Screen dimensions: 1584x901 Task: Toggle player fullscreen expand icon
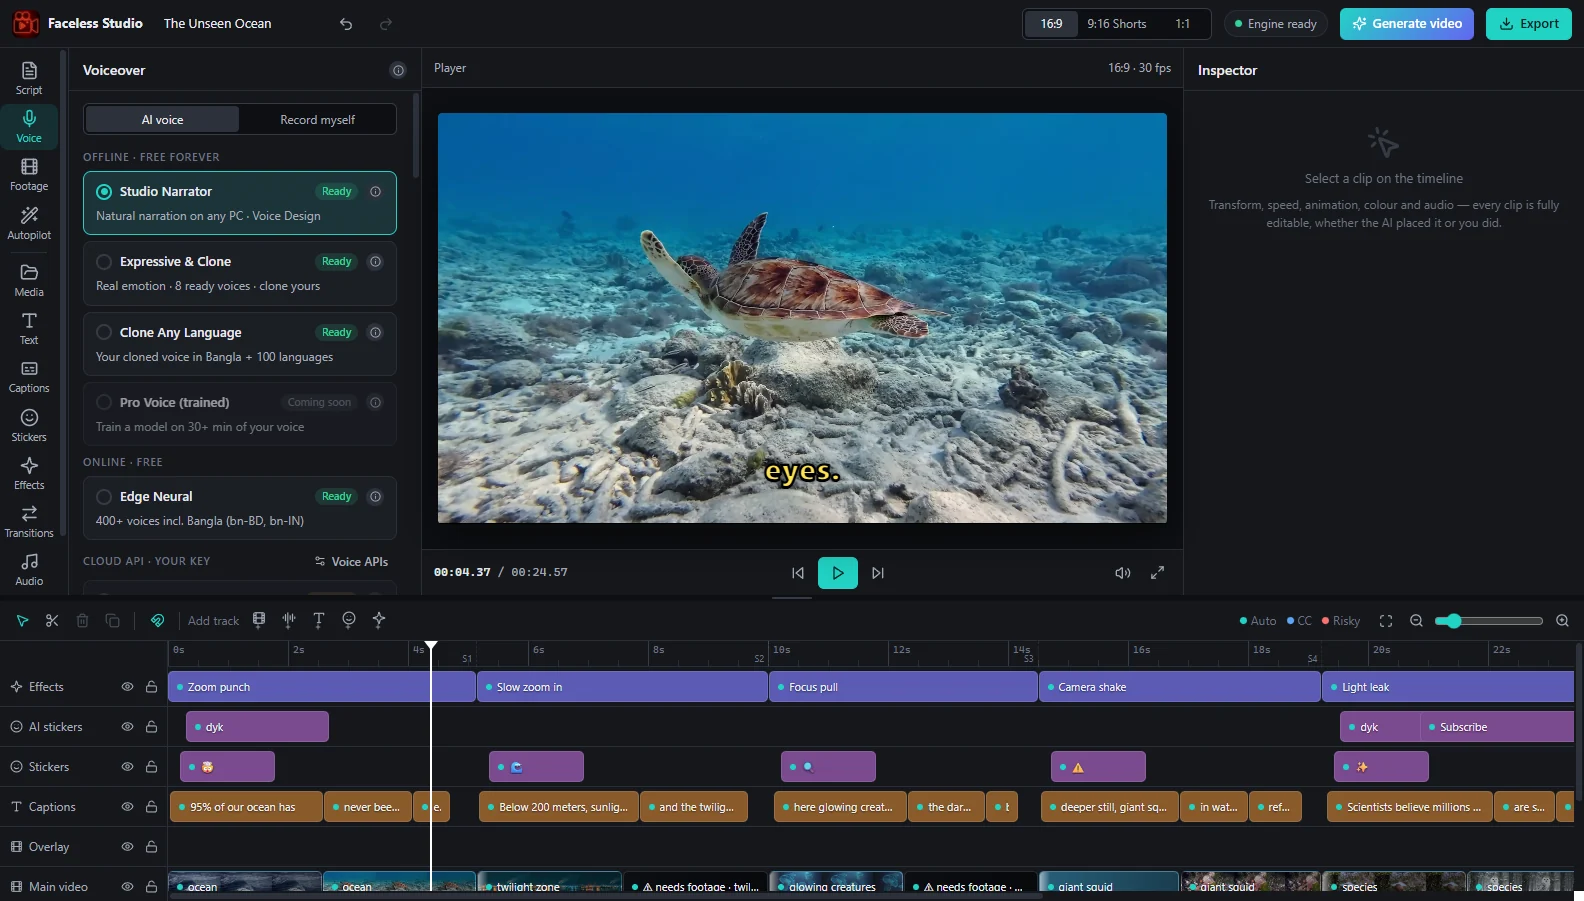1157,573
